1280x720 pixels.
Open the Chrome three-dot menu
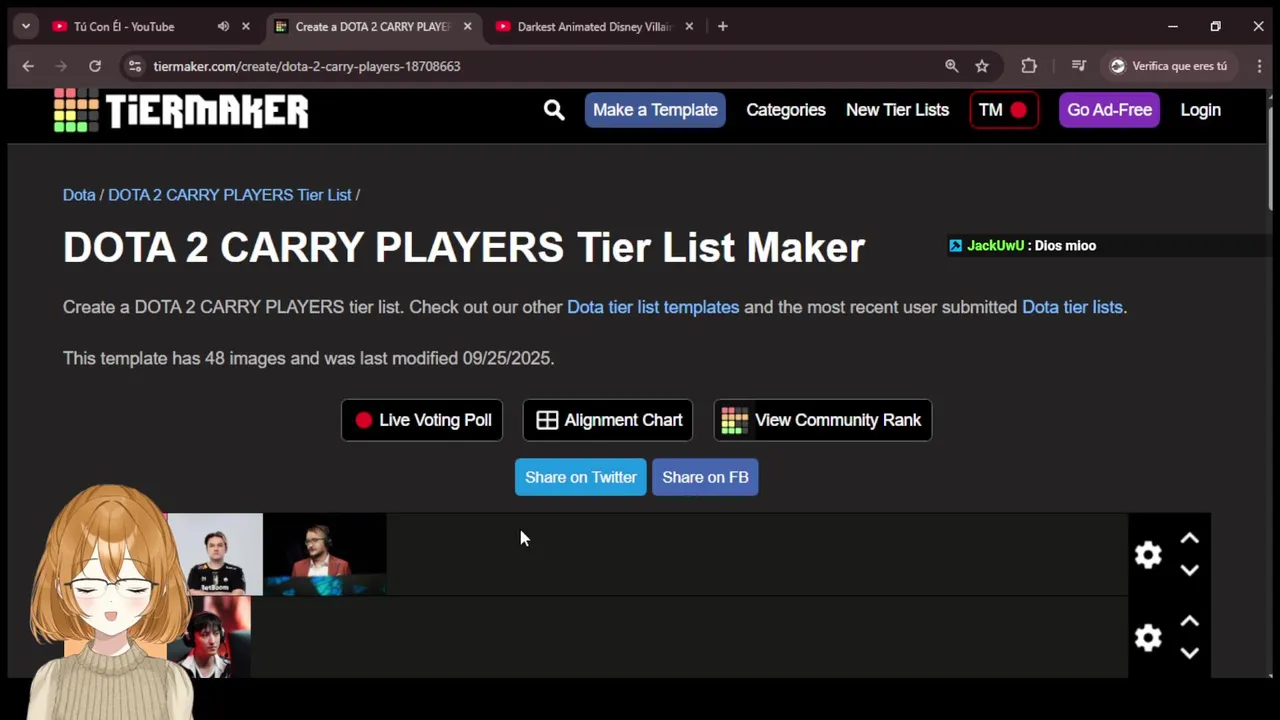[x=1259, y=66]
